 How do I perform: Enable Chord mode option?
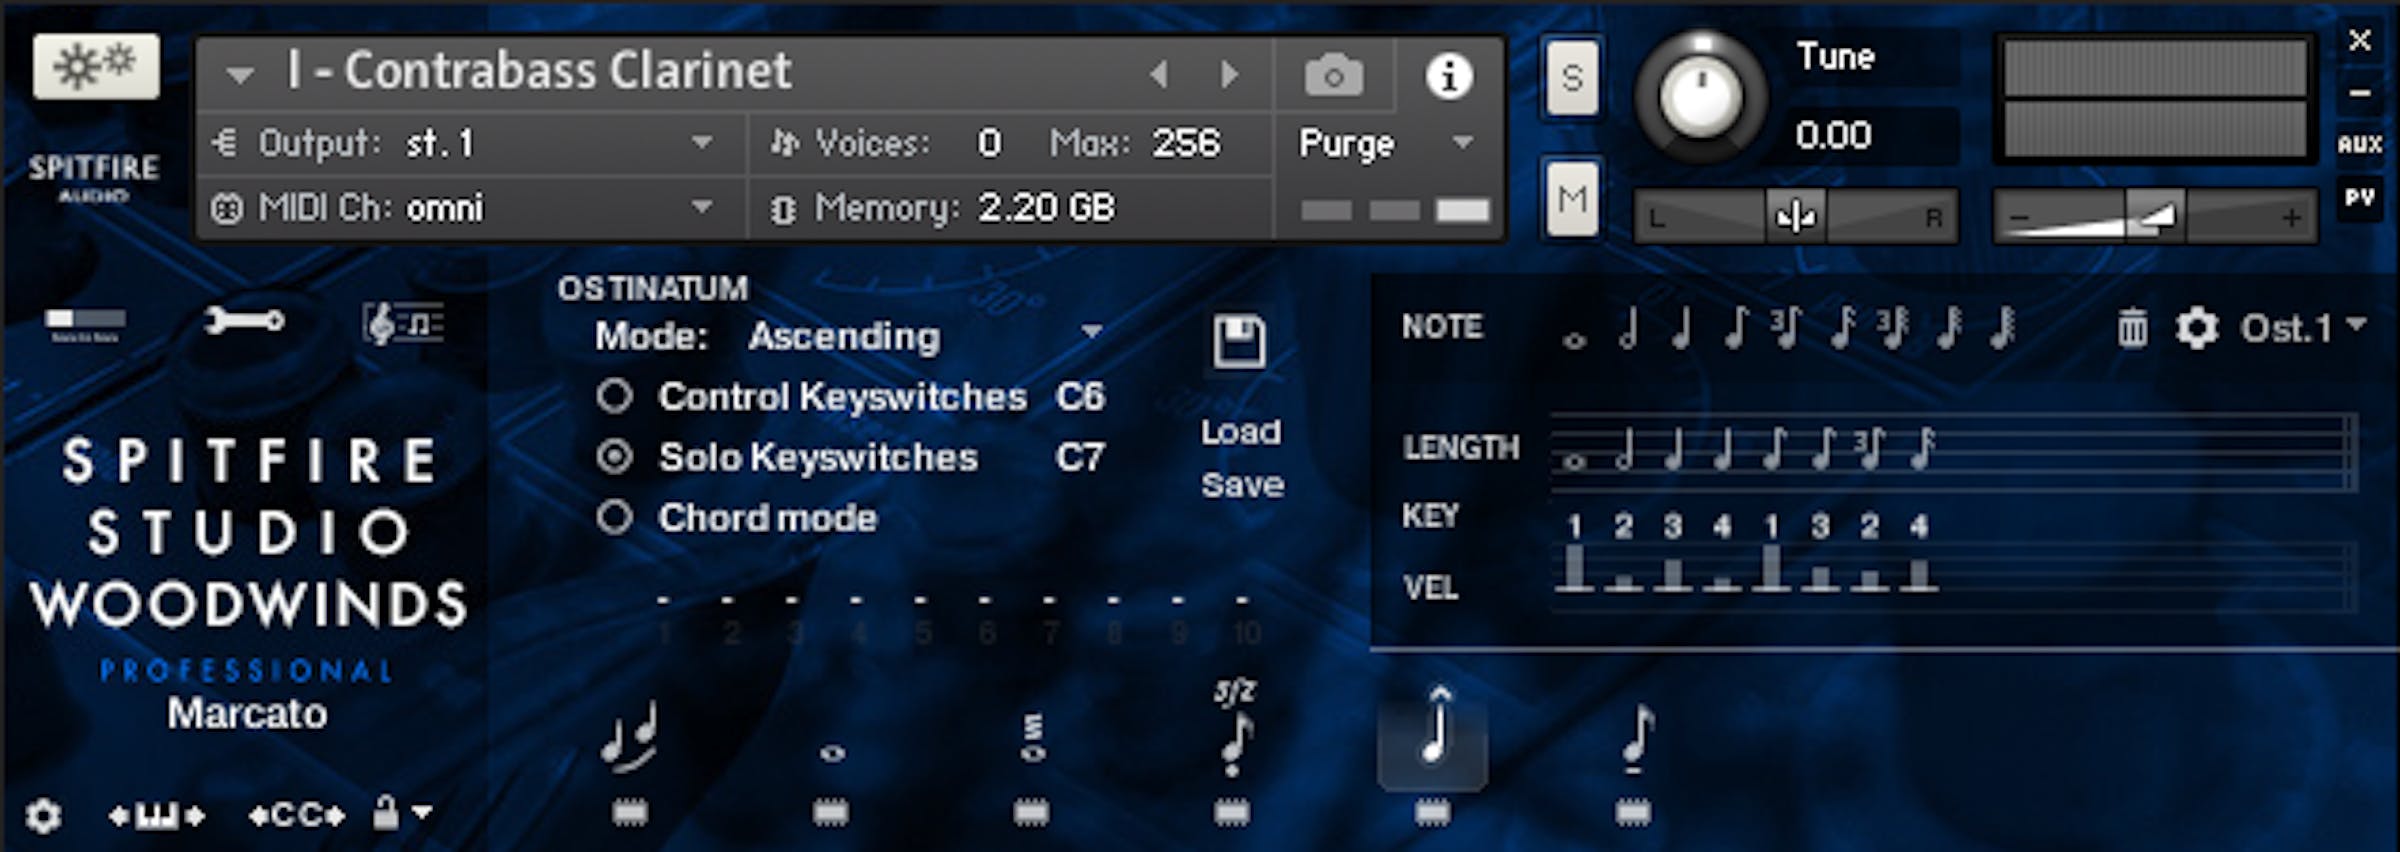[x=614, y=518]
